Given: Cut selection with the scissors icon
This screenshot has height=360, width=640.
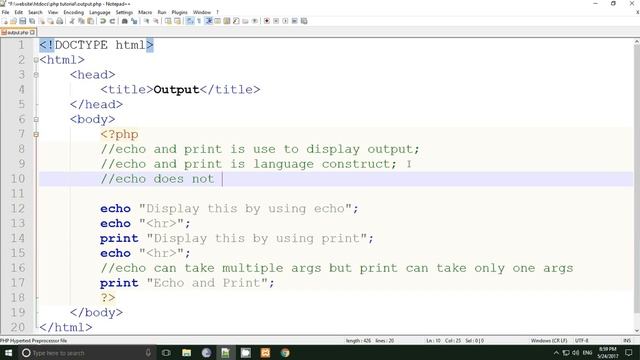Looking at the screenshot, I should (72, 21).
